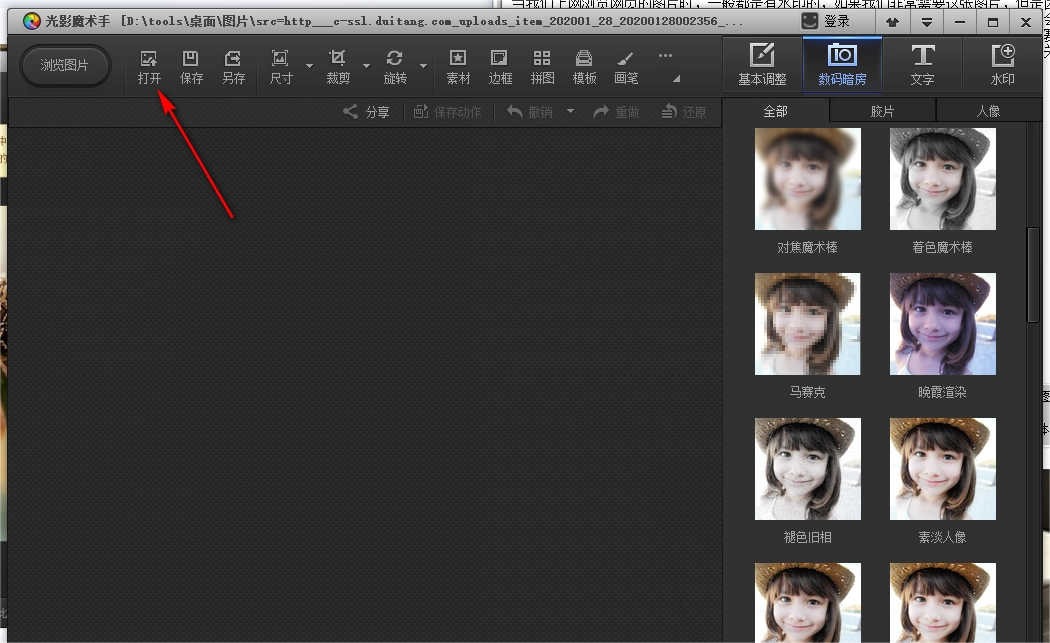
Task: Open the 边框 (Border) tool
Action: click(500, 66)
